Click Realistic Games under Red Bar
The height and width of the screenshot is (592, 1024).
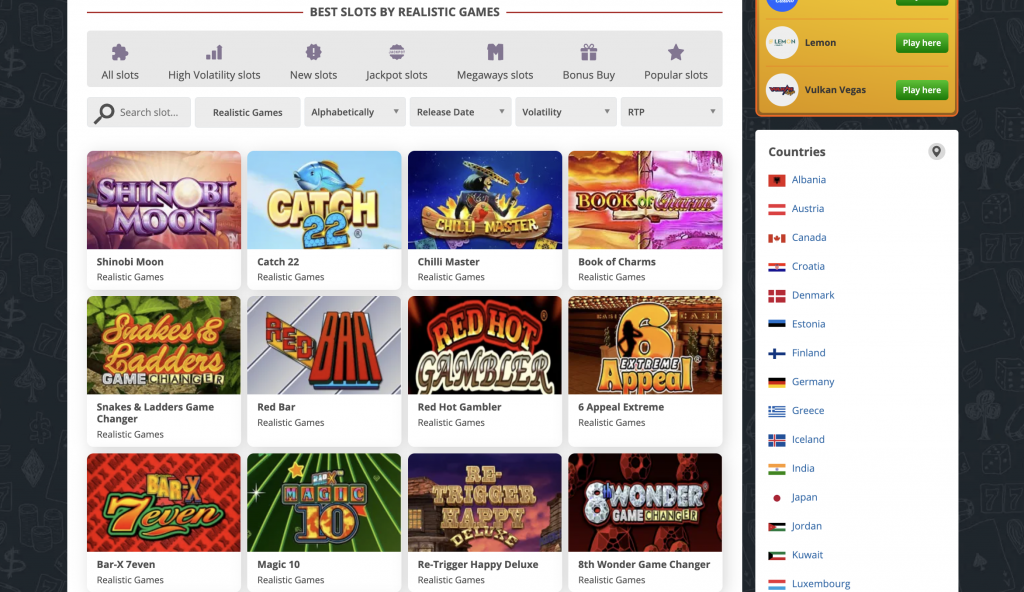pyautogui.click(x=291, y=423)
